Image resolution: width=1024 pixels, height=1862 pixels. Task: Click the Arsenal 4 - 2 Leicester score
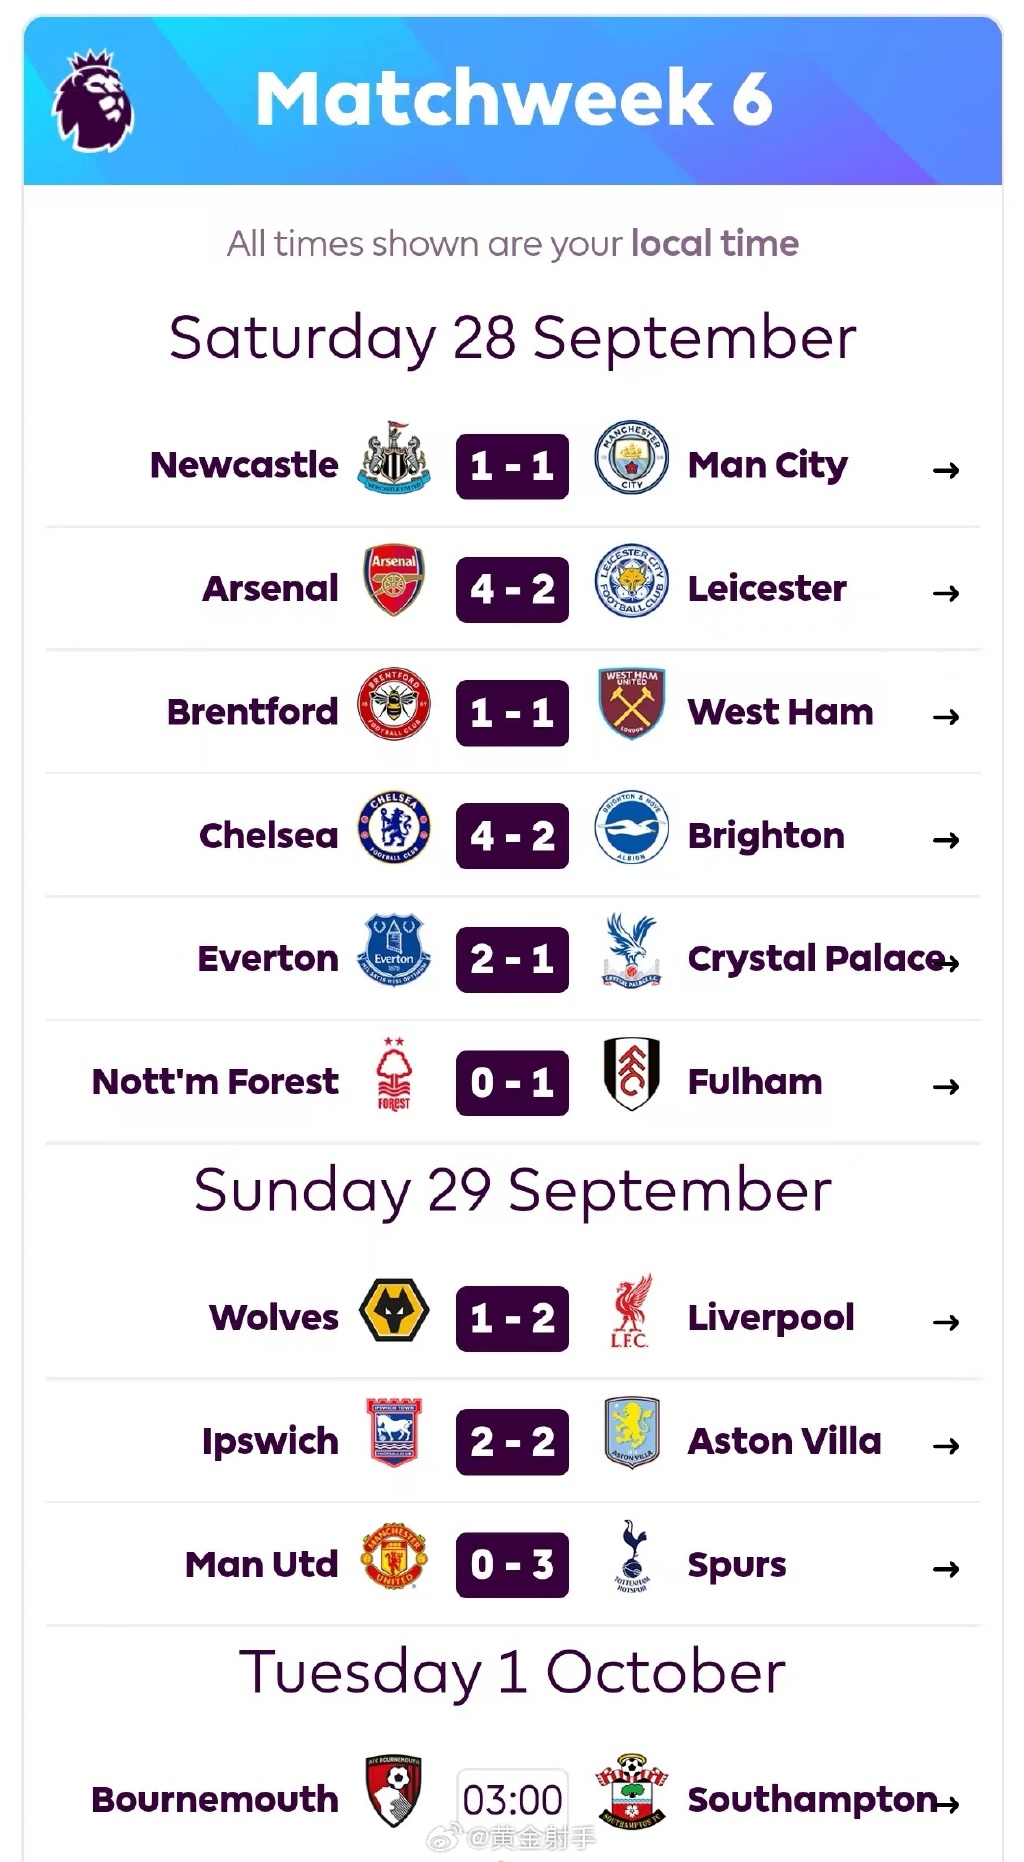click(512, 590)
